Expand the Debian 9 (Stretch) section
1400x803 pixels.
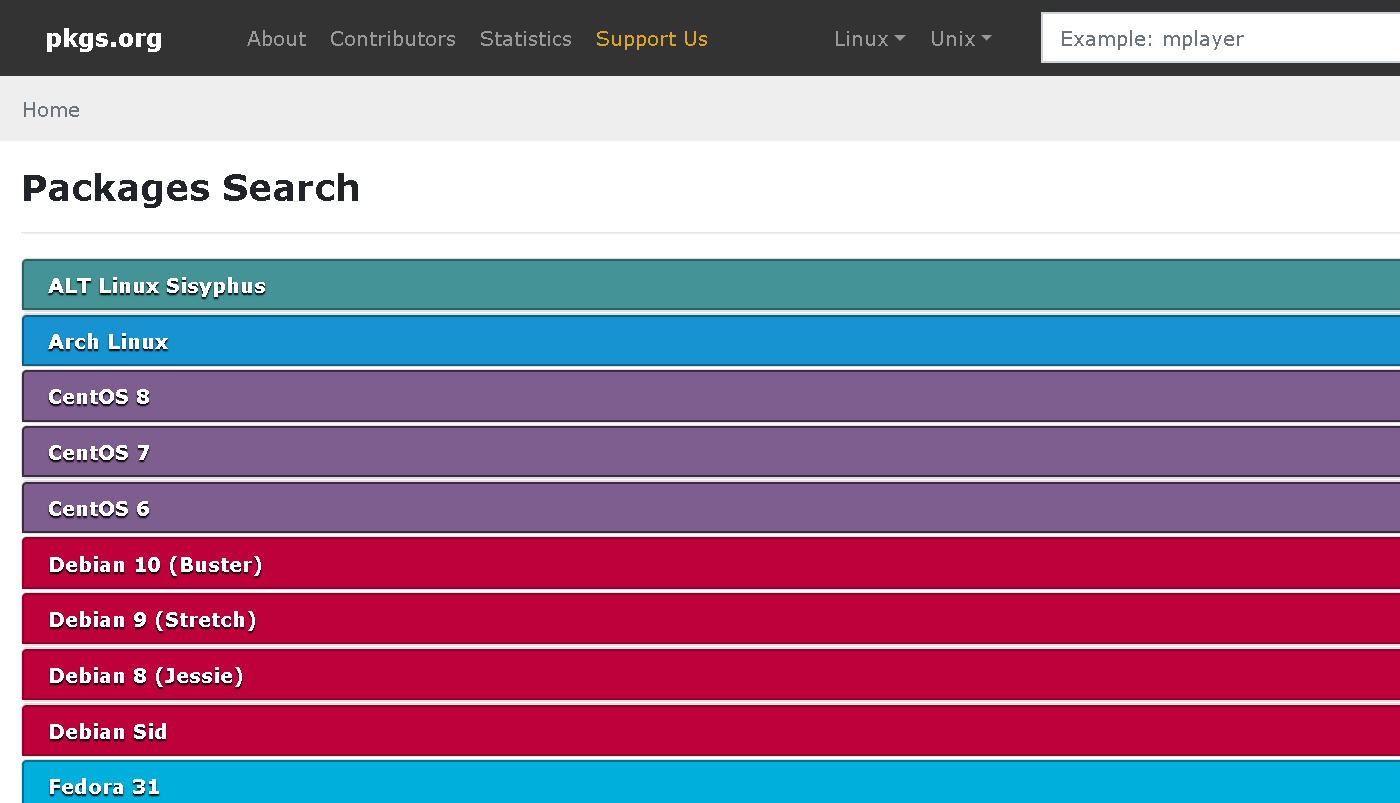[711, 619]
